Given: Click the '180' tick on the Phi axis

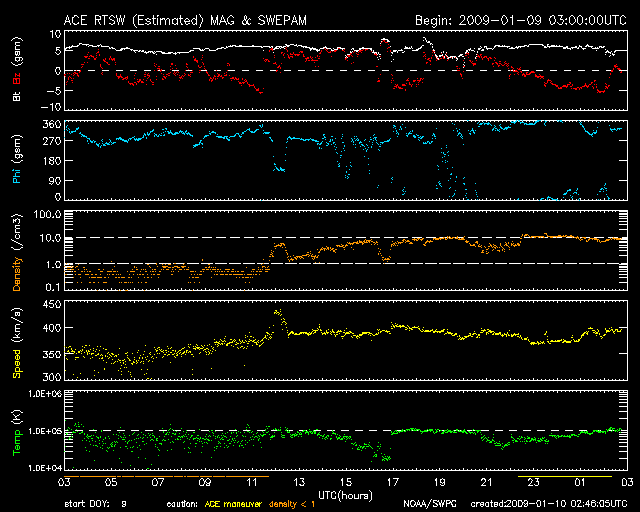Looking at the screenshot, I should [x=51, y=160].
